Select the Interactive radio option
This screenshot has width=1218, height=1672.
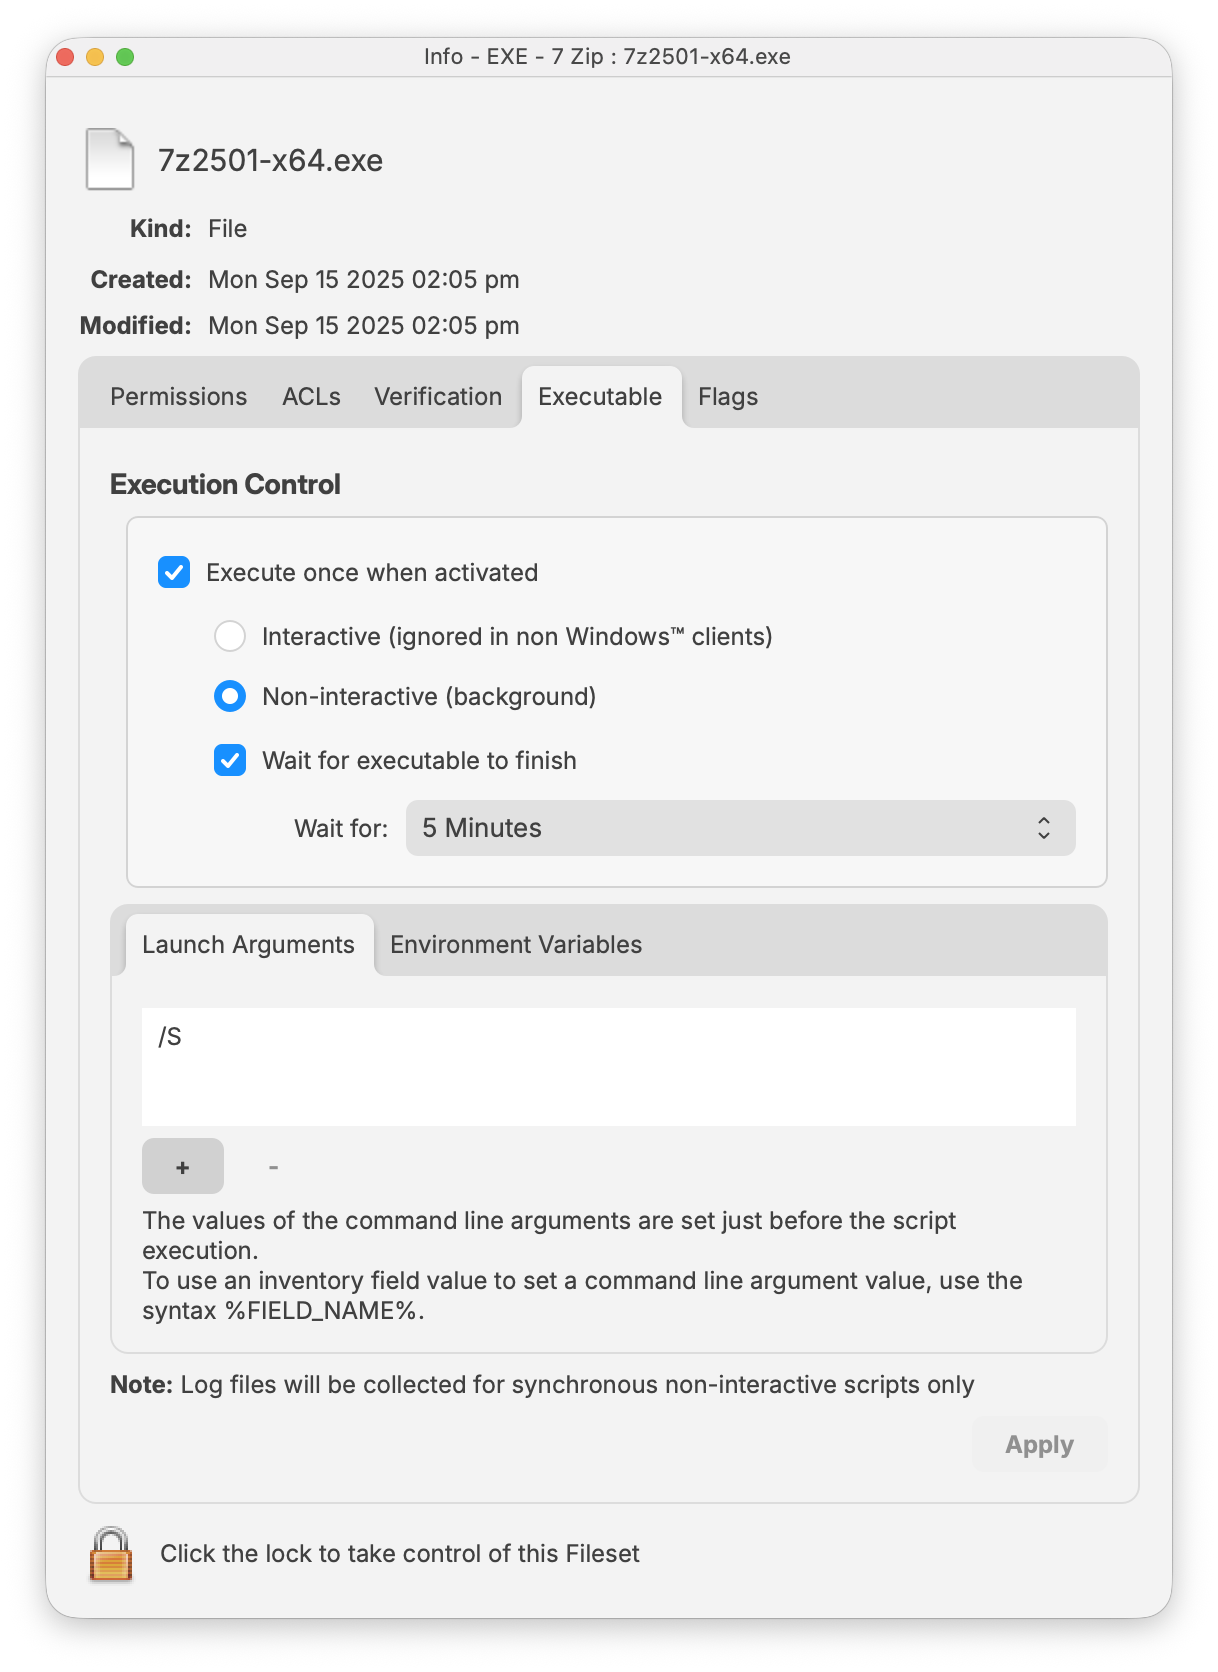(230, 636)
